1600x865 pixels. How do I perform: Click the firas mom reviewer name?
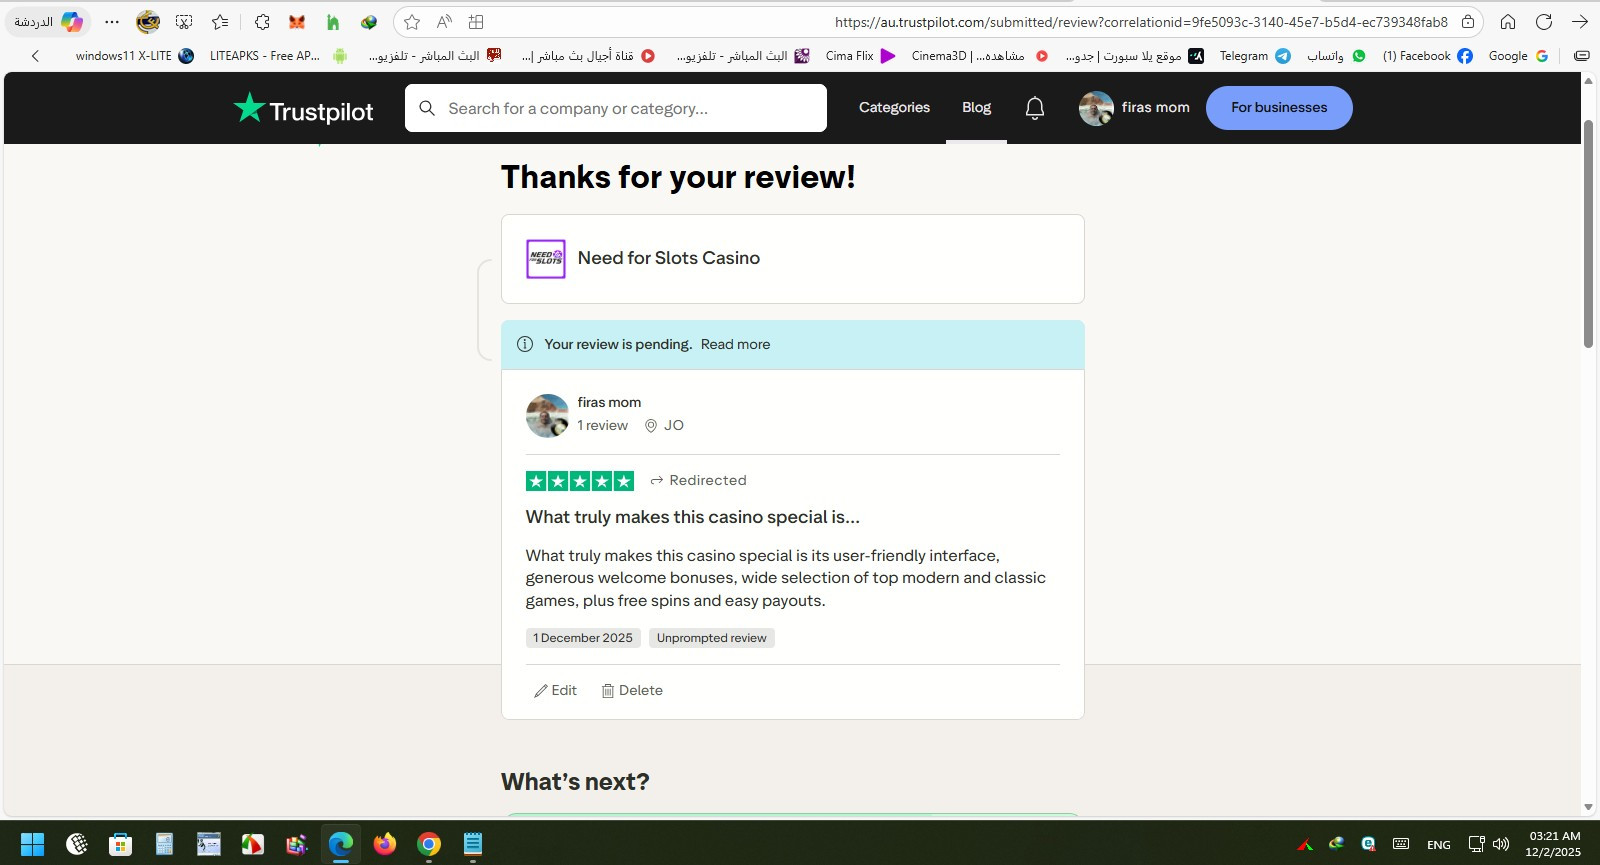[x=609, y=402]
